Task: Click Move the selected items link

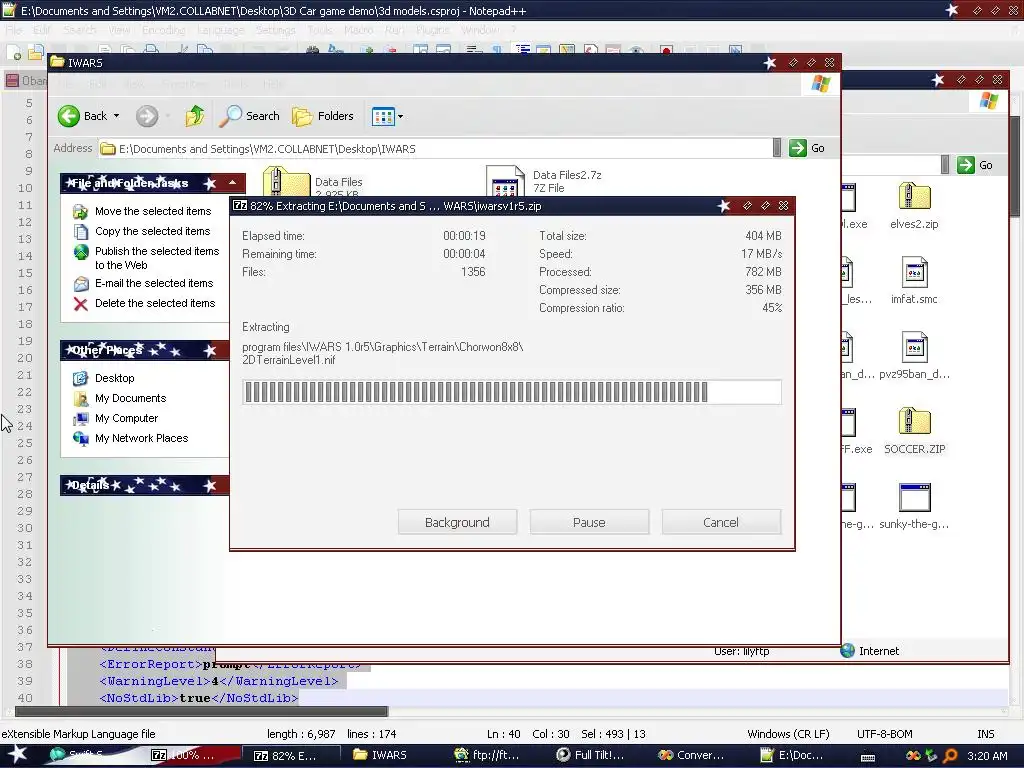Action: tap(153, 212)
